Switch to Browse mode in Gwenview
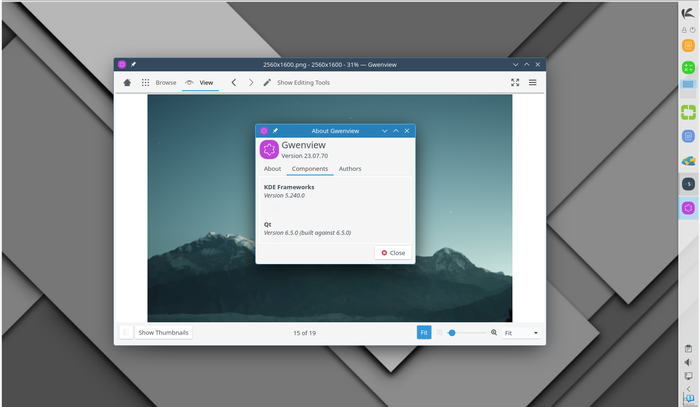 click(x=159, y=83)
